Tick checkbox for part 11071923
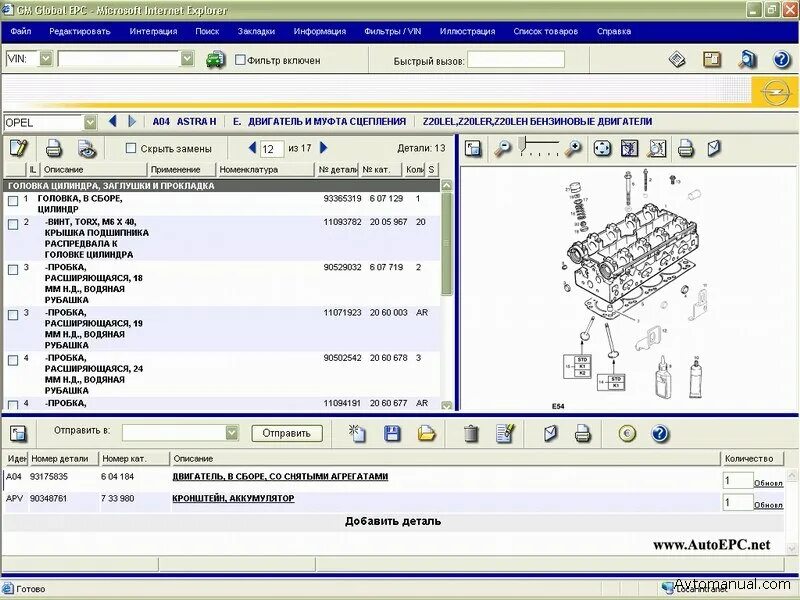800x600 pixels. click(x=13, y=315)
